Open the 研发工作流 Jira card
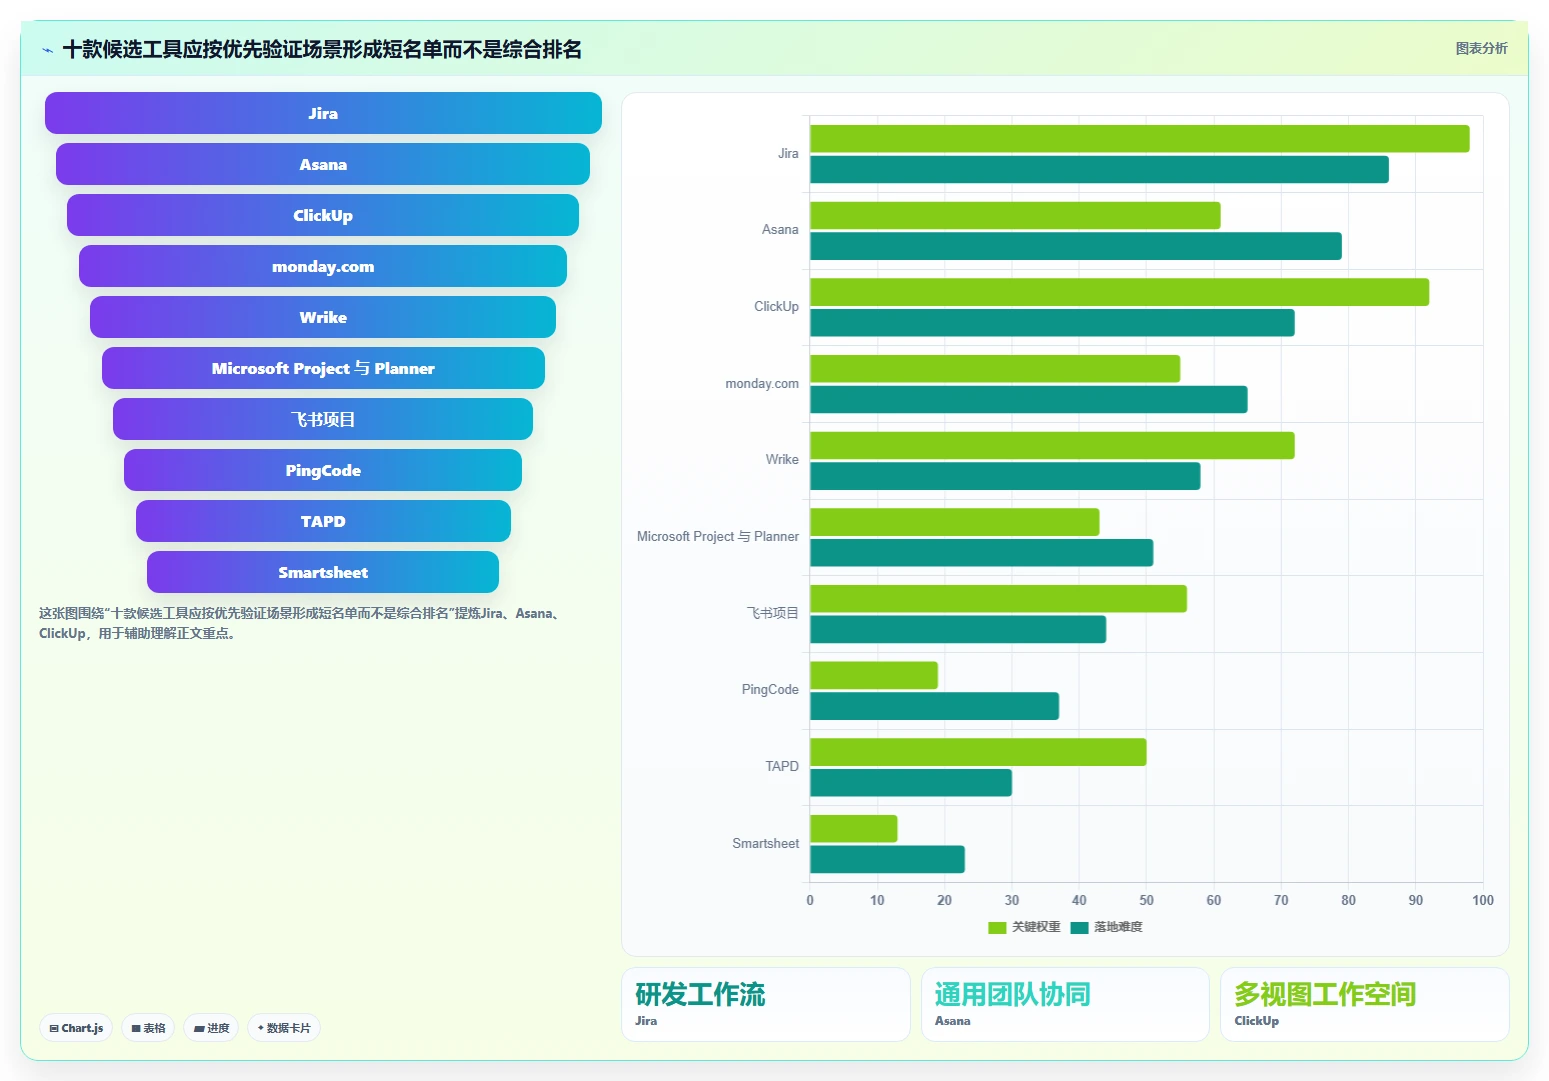Image resolution: width=1549 pixels, height=1081 pixels. [766, 1004]
